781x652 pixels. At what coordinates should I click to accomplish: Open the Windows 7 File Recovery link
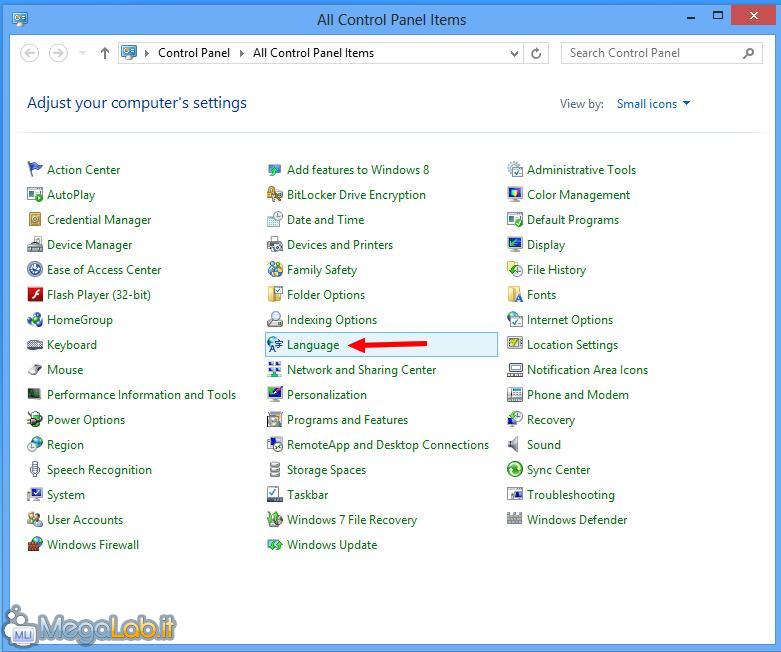tap(352, 520)
